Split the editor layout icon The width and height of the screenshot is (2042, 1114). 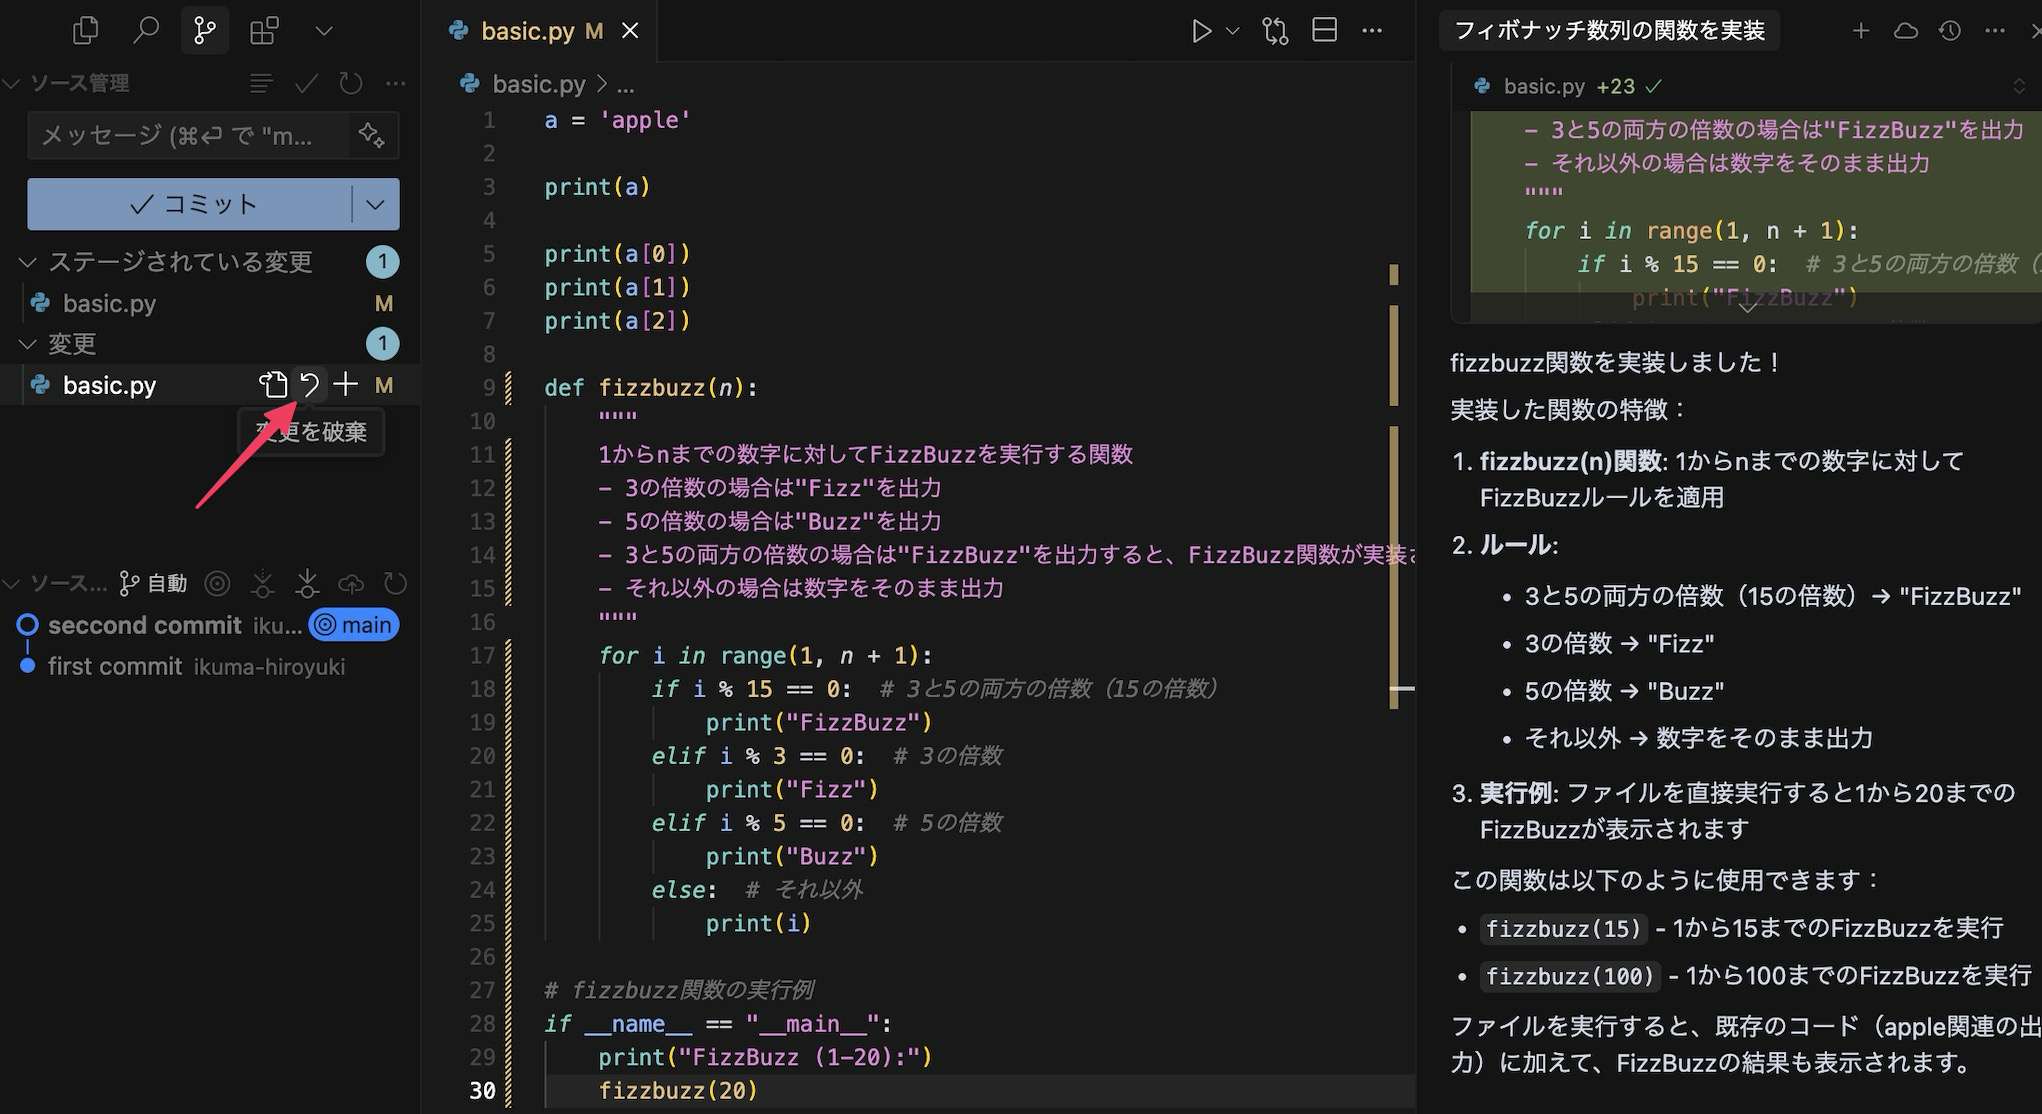1324,31
